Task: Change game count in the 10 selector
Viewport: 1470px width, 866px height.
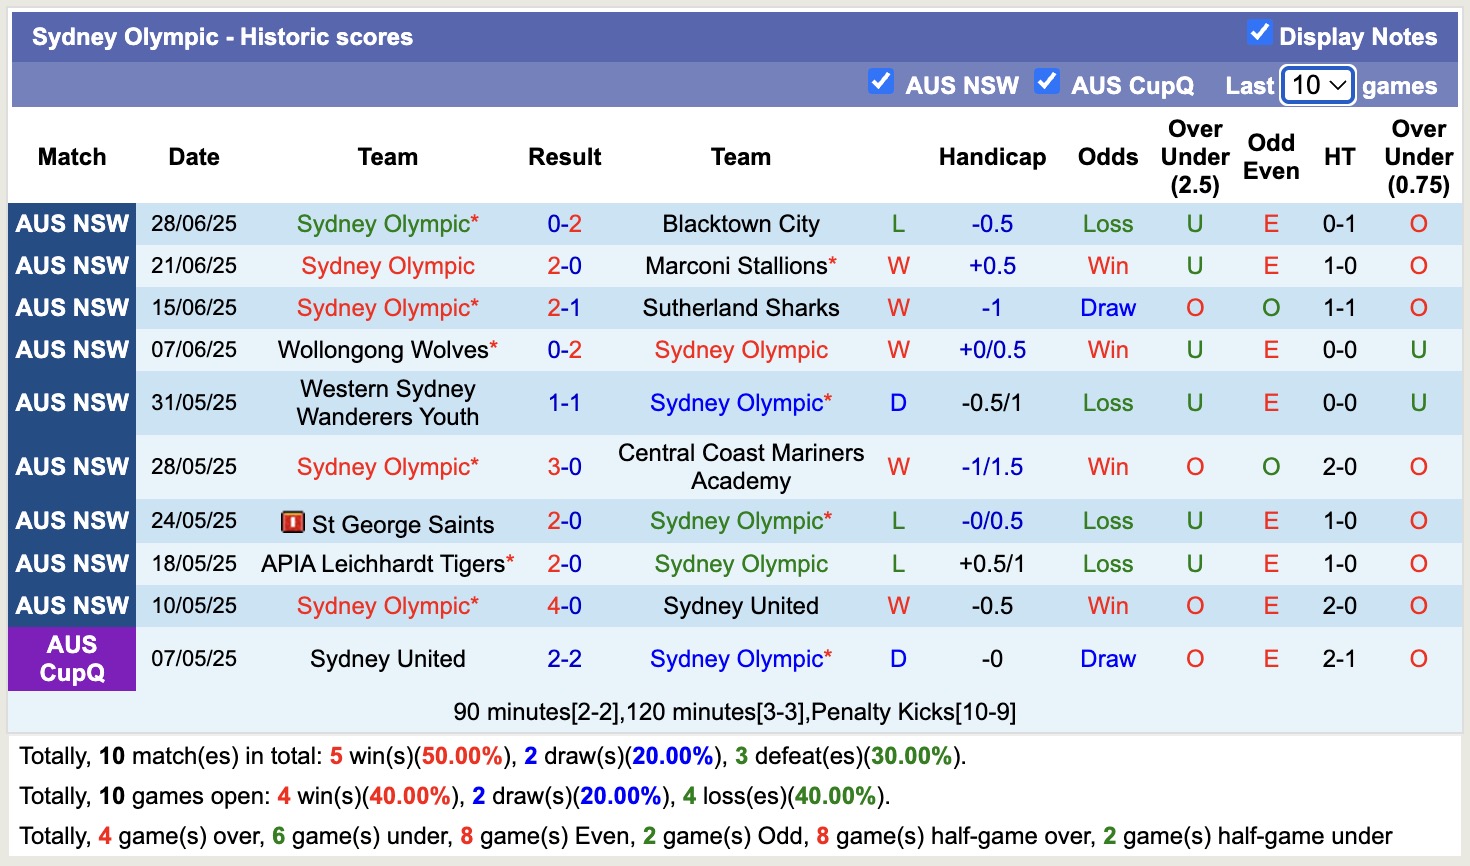Action: [1316, 86]
